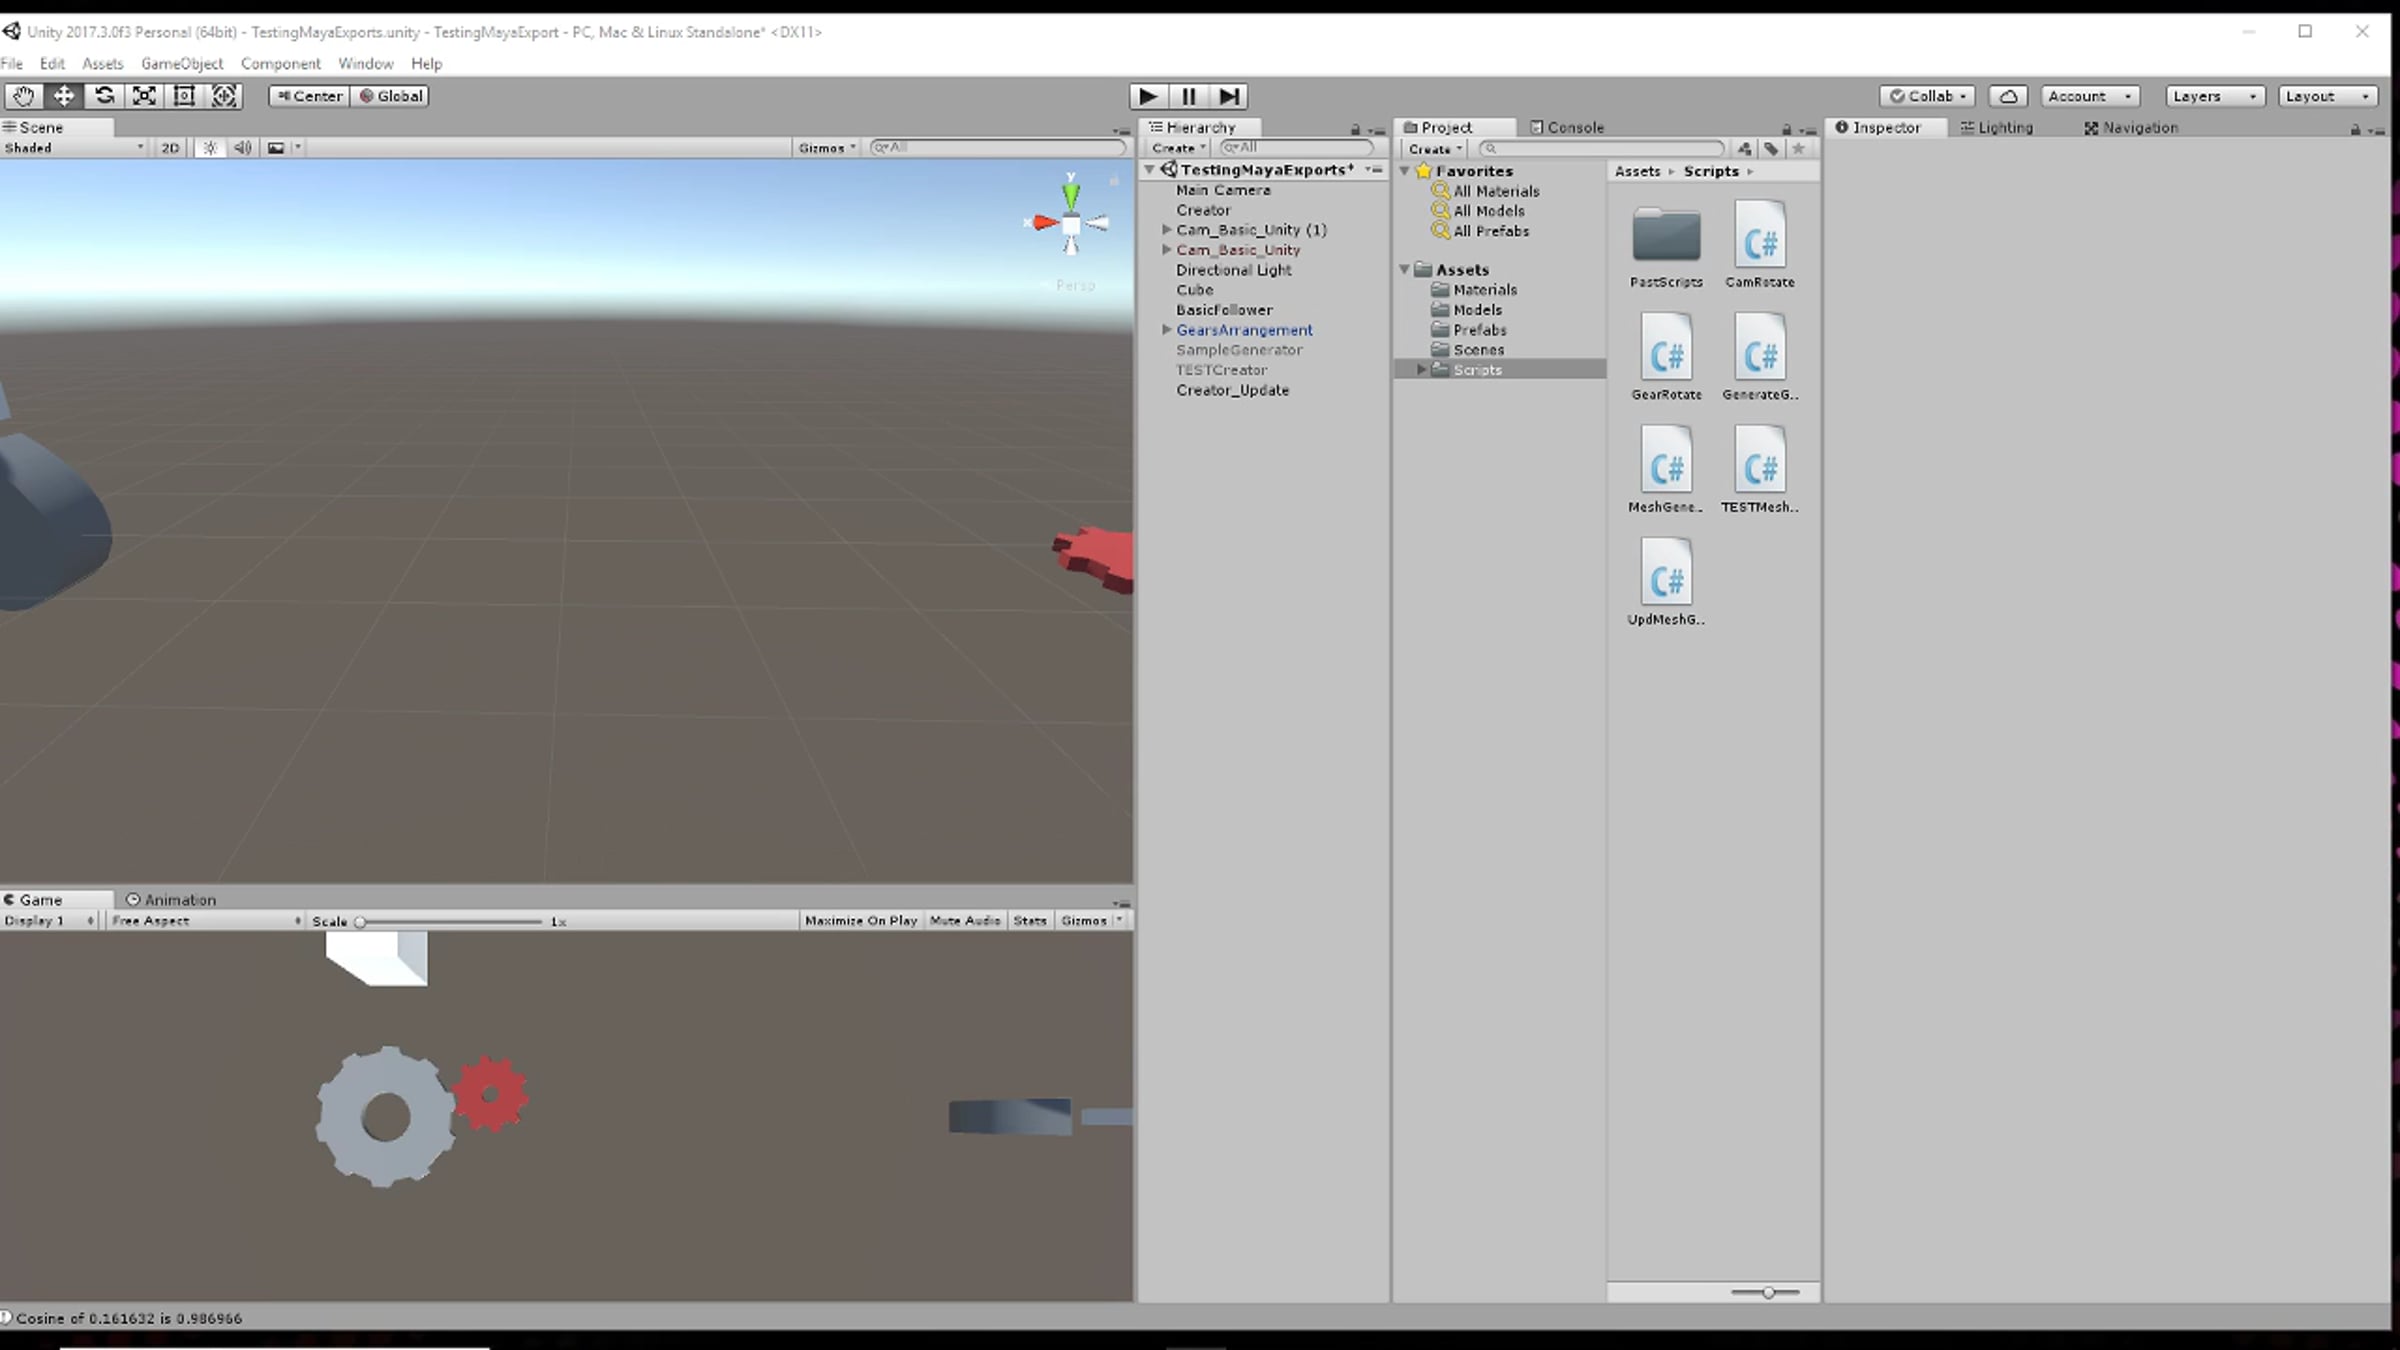Select the Hand tool
This screenshot has height=1350, width=2400.
[x=23, y=96]
